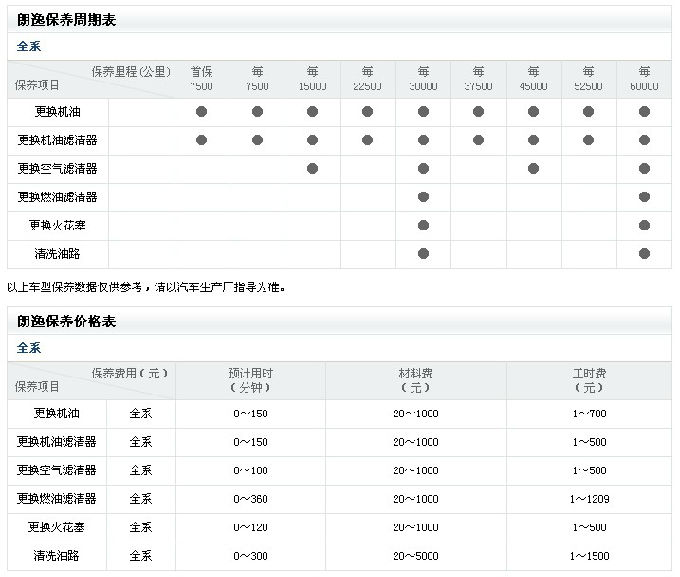Click 更换机油 row label in the cycle table
Screen dimensions: 680x577
pos(58,112)
